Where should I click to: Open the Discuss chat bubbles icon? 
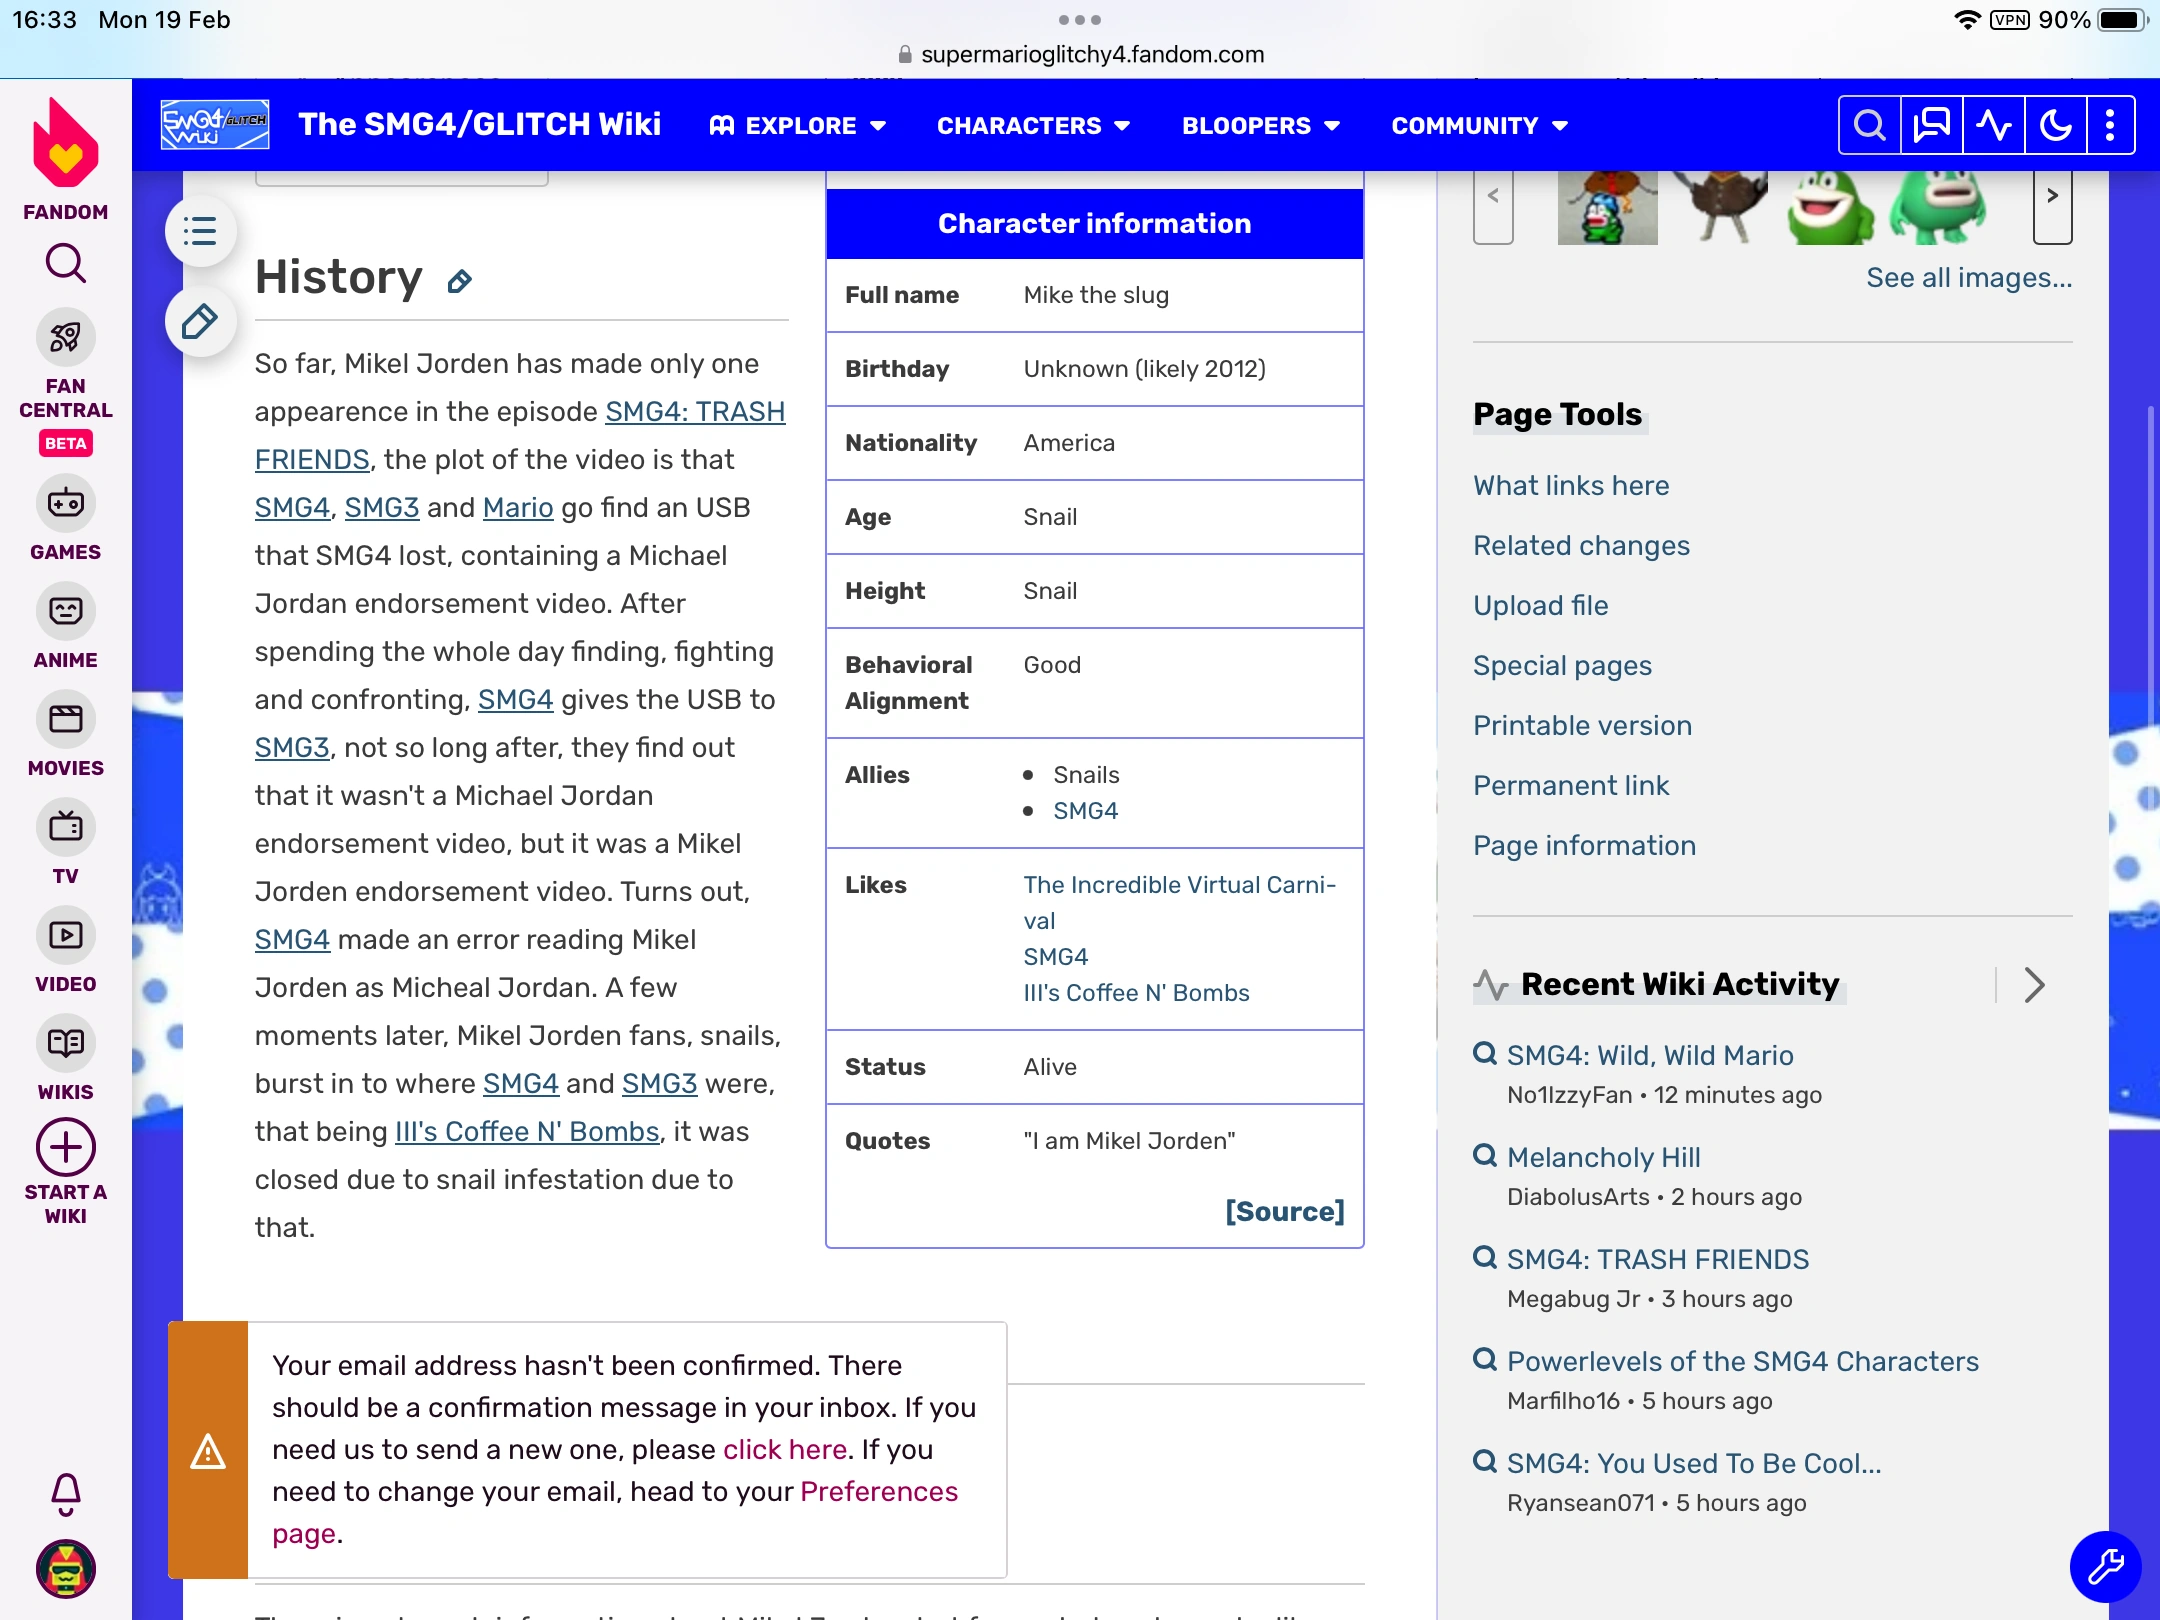tap(1931, 126)
